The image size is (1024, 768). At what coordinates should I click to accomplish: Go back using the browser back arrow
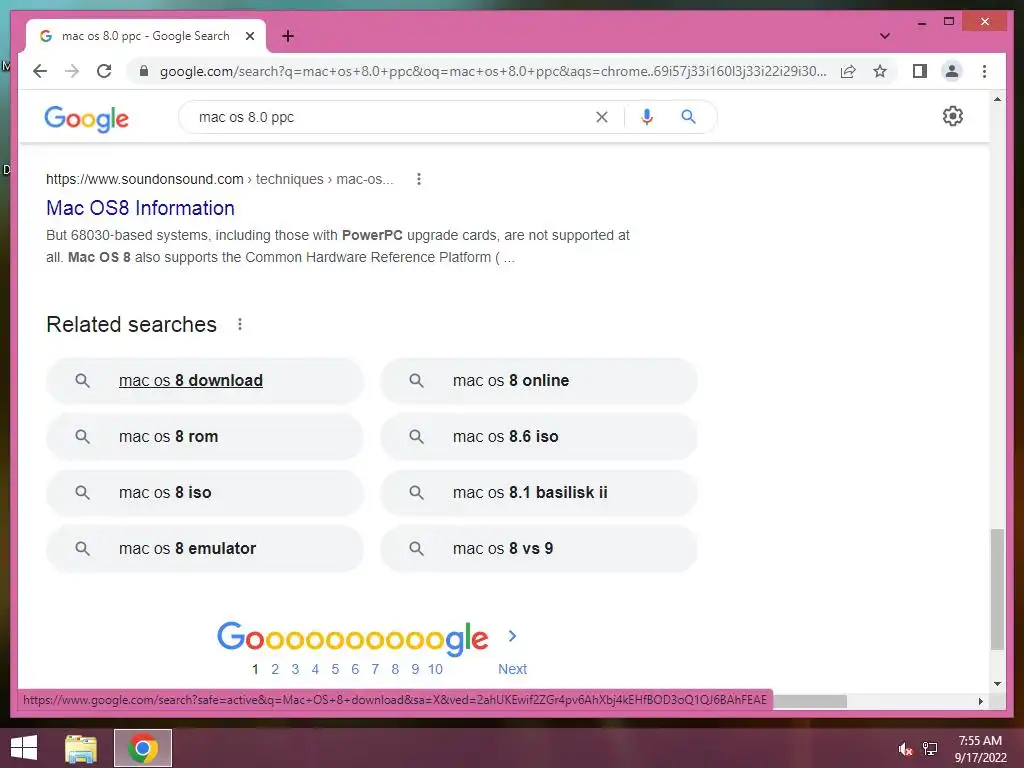coord(40,71)
